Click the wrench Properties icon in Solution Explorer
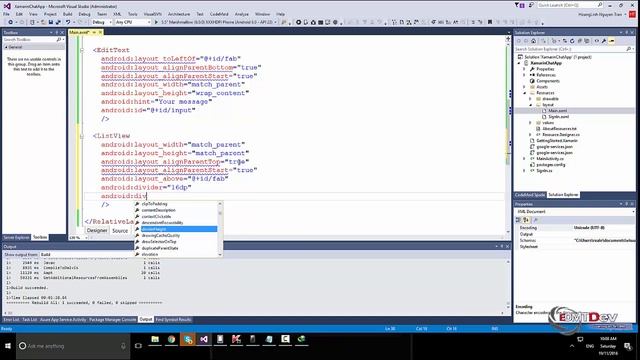 click(x=604, y=41)
